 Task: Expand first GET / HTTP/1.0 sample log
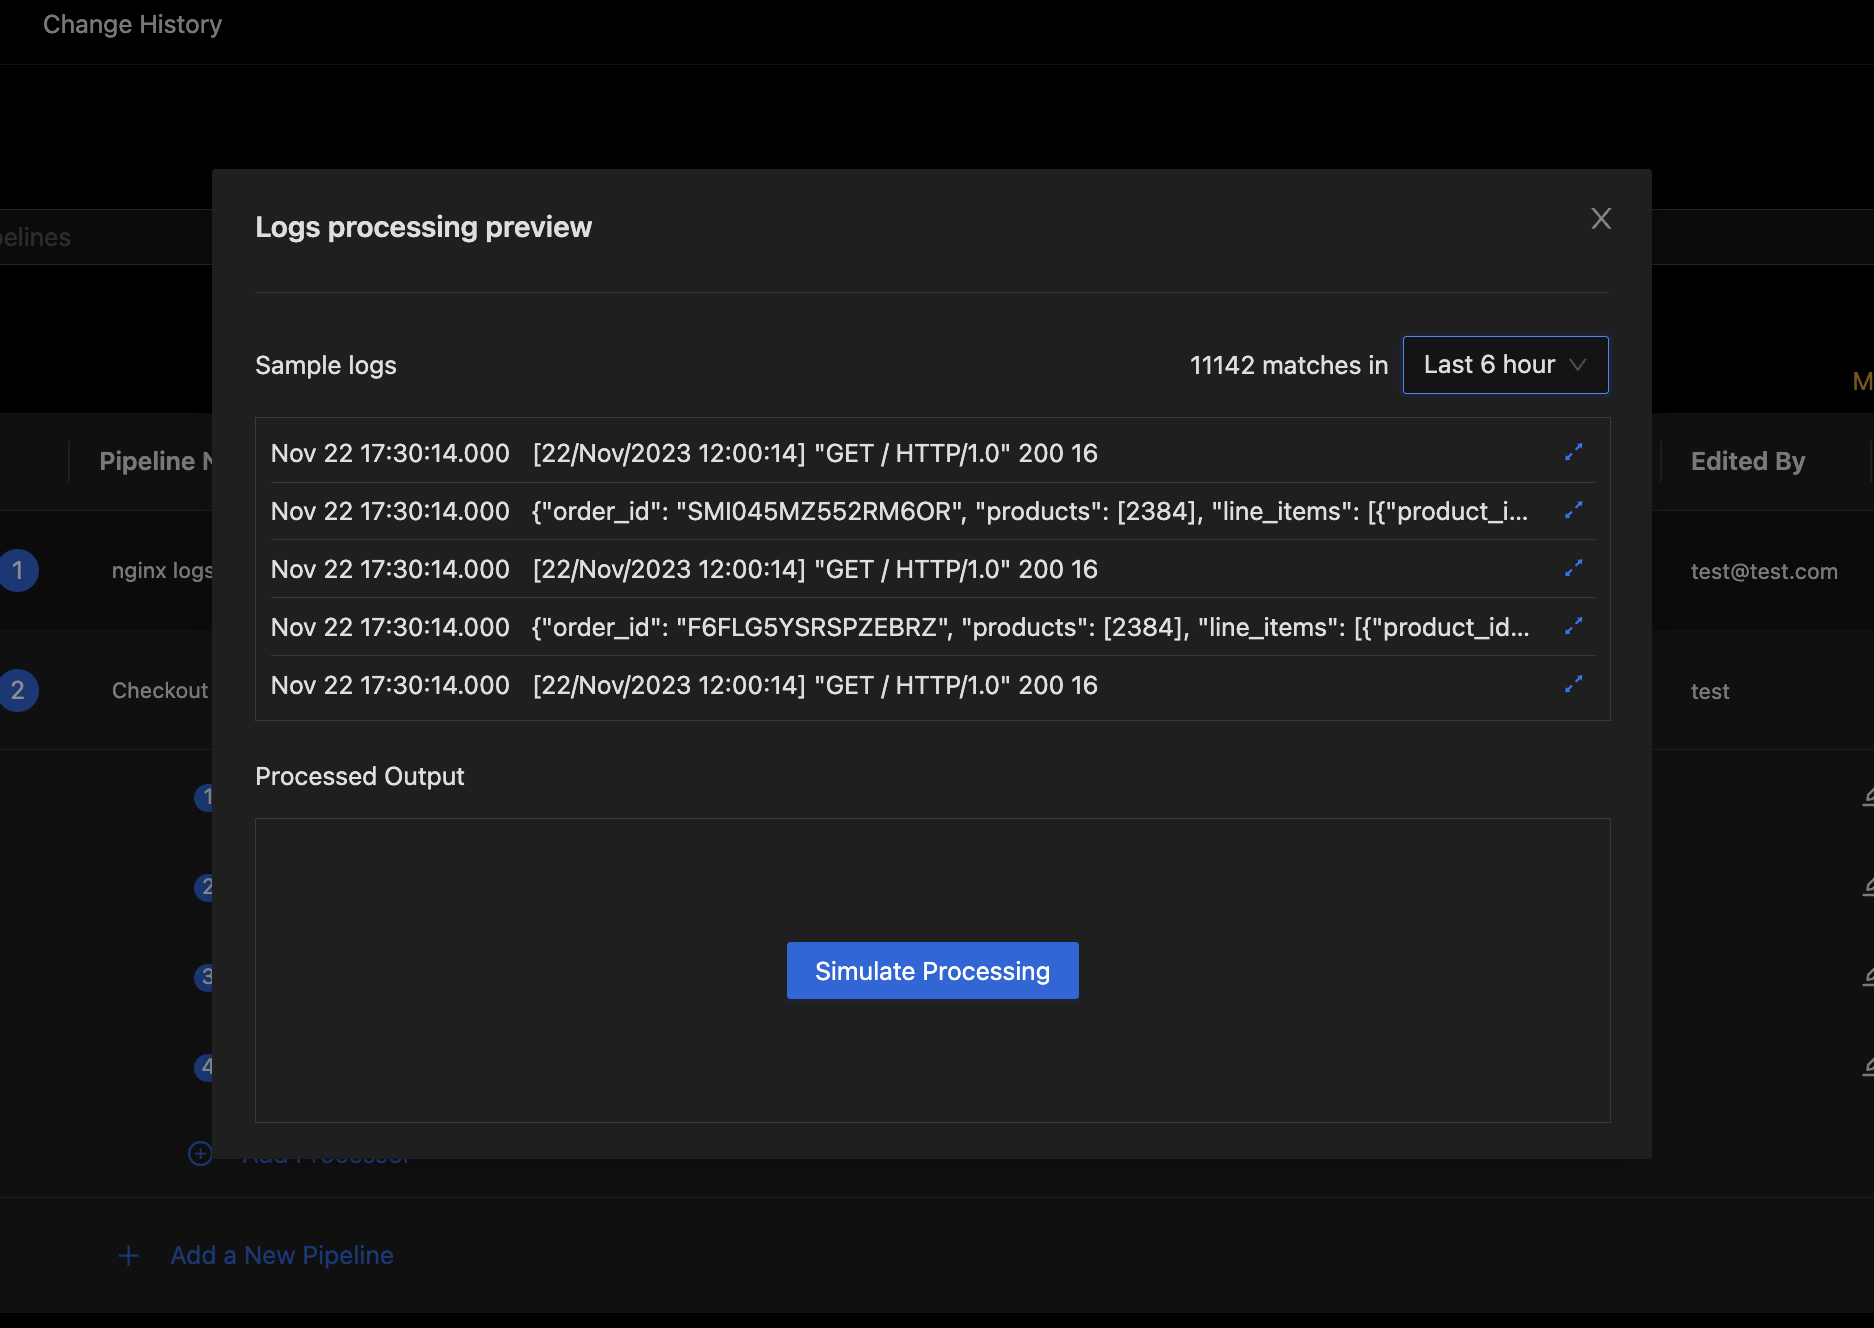(x=1573, y=453)
